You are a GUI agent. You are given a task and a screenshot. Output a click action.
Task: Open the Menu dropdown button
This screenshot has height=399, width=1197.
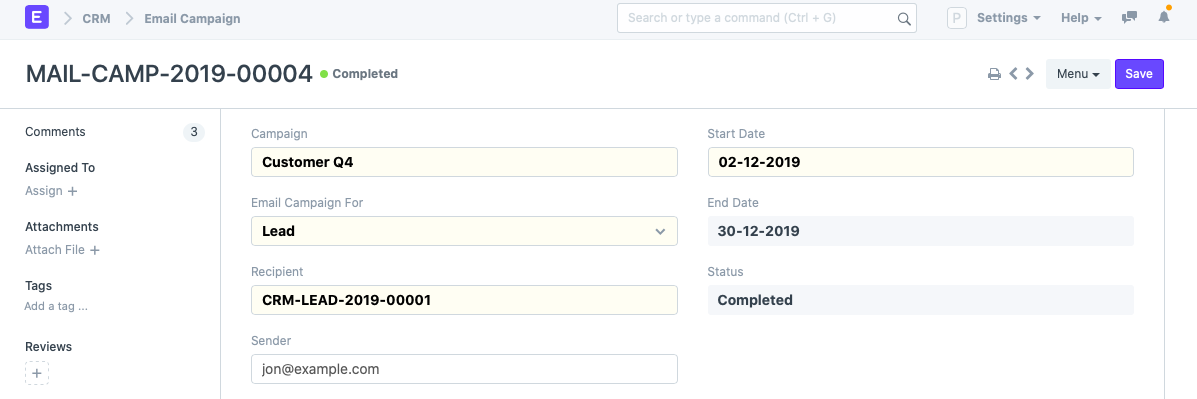point(1077,74)
